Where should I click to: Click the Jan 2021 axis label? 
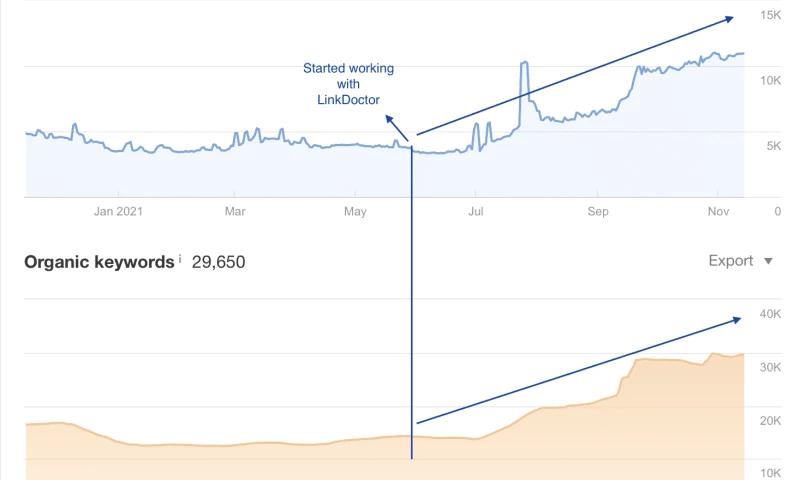pos(118,211)
